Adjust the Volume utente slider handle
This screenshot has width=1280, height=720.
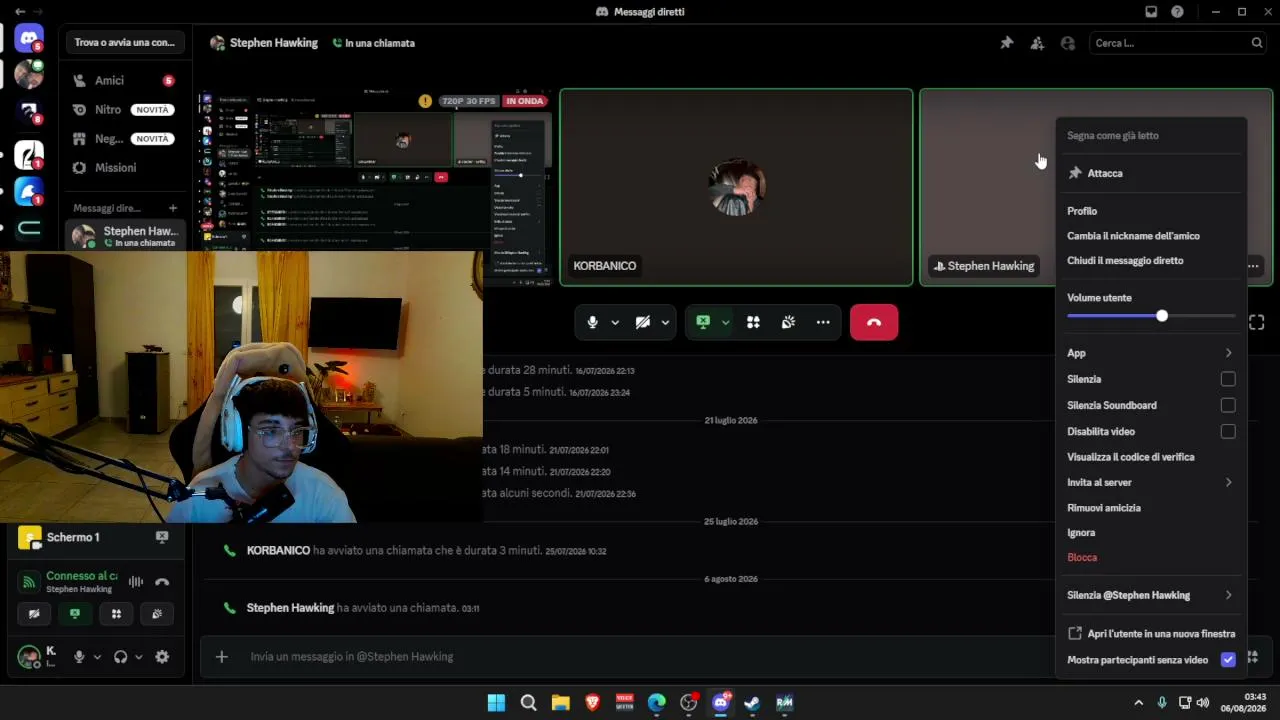pyautogui.click(x=1162, y=316)
